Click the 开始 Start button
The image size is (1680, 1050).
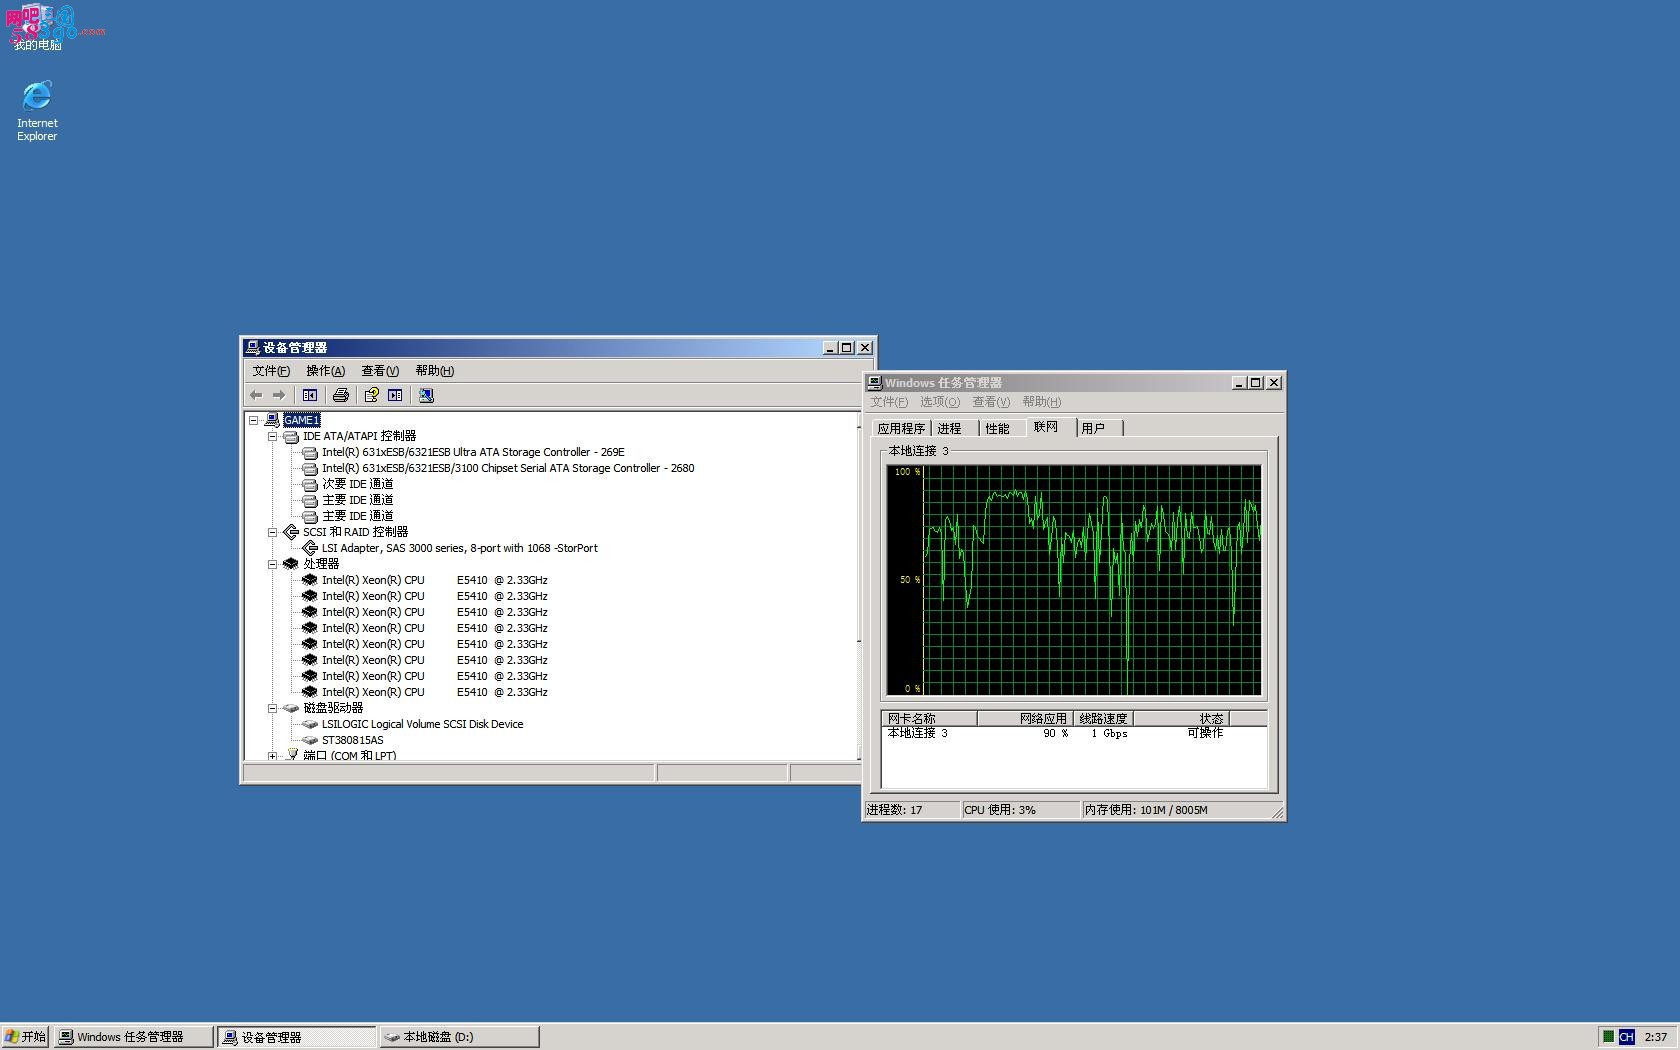pos(26,1037)
